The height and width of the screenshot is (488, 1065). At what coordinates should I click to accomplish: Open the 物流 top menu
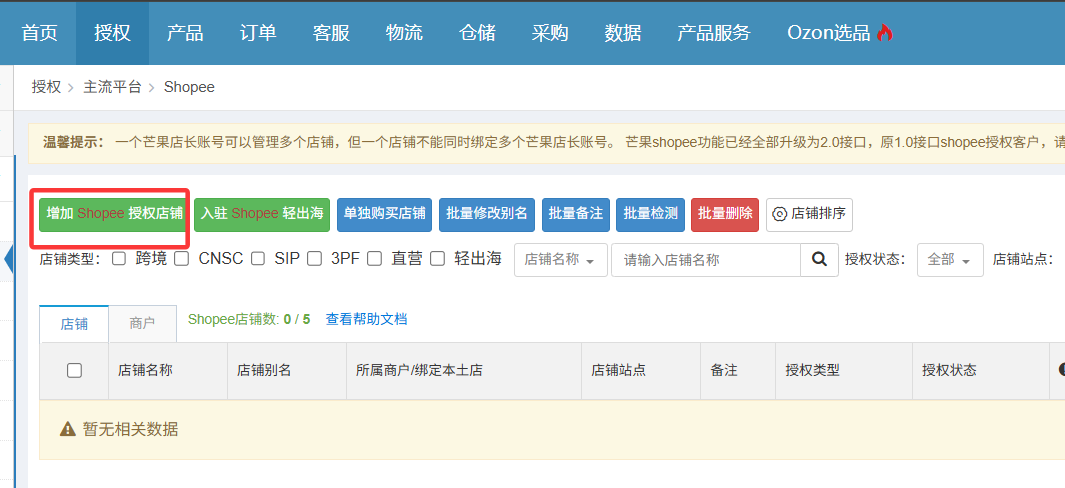(x=404, y=33)
